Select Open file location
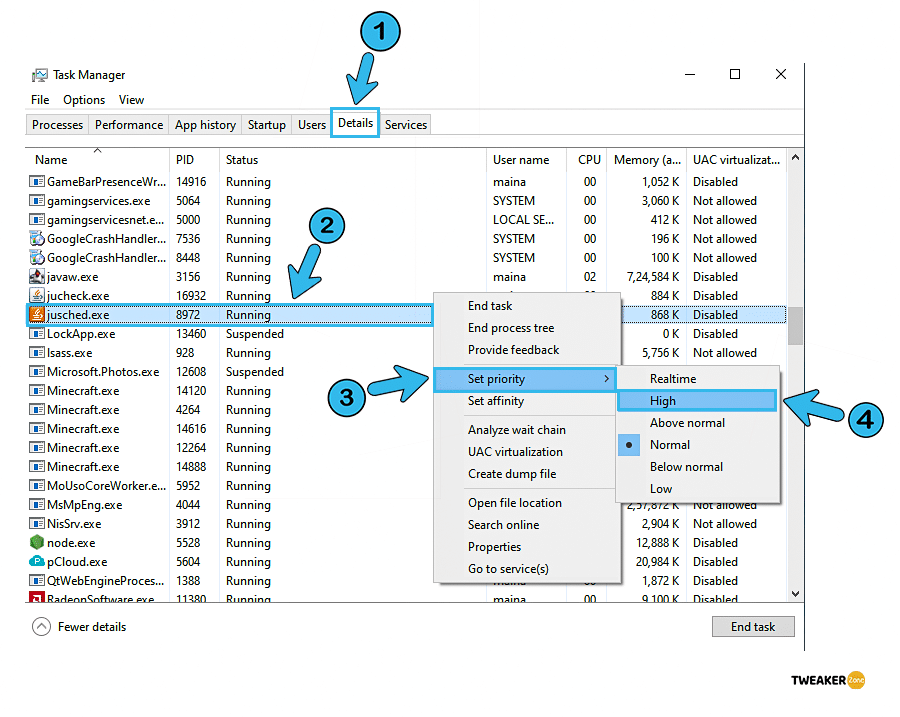Screen dimensions: 900x717 (527, 503)
